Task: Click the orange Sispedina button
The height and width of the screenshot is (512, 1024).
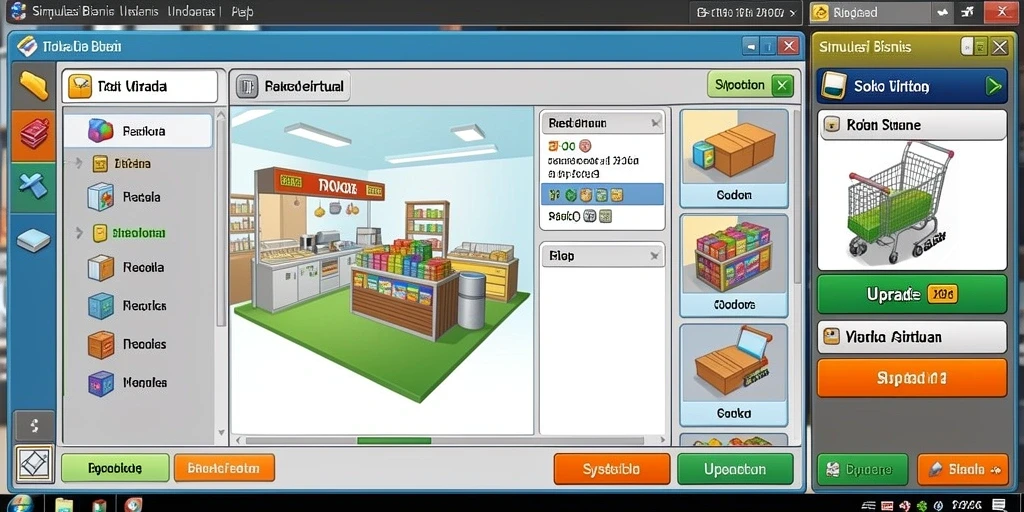Action: pos(912,377)
